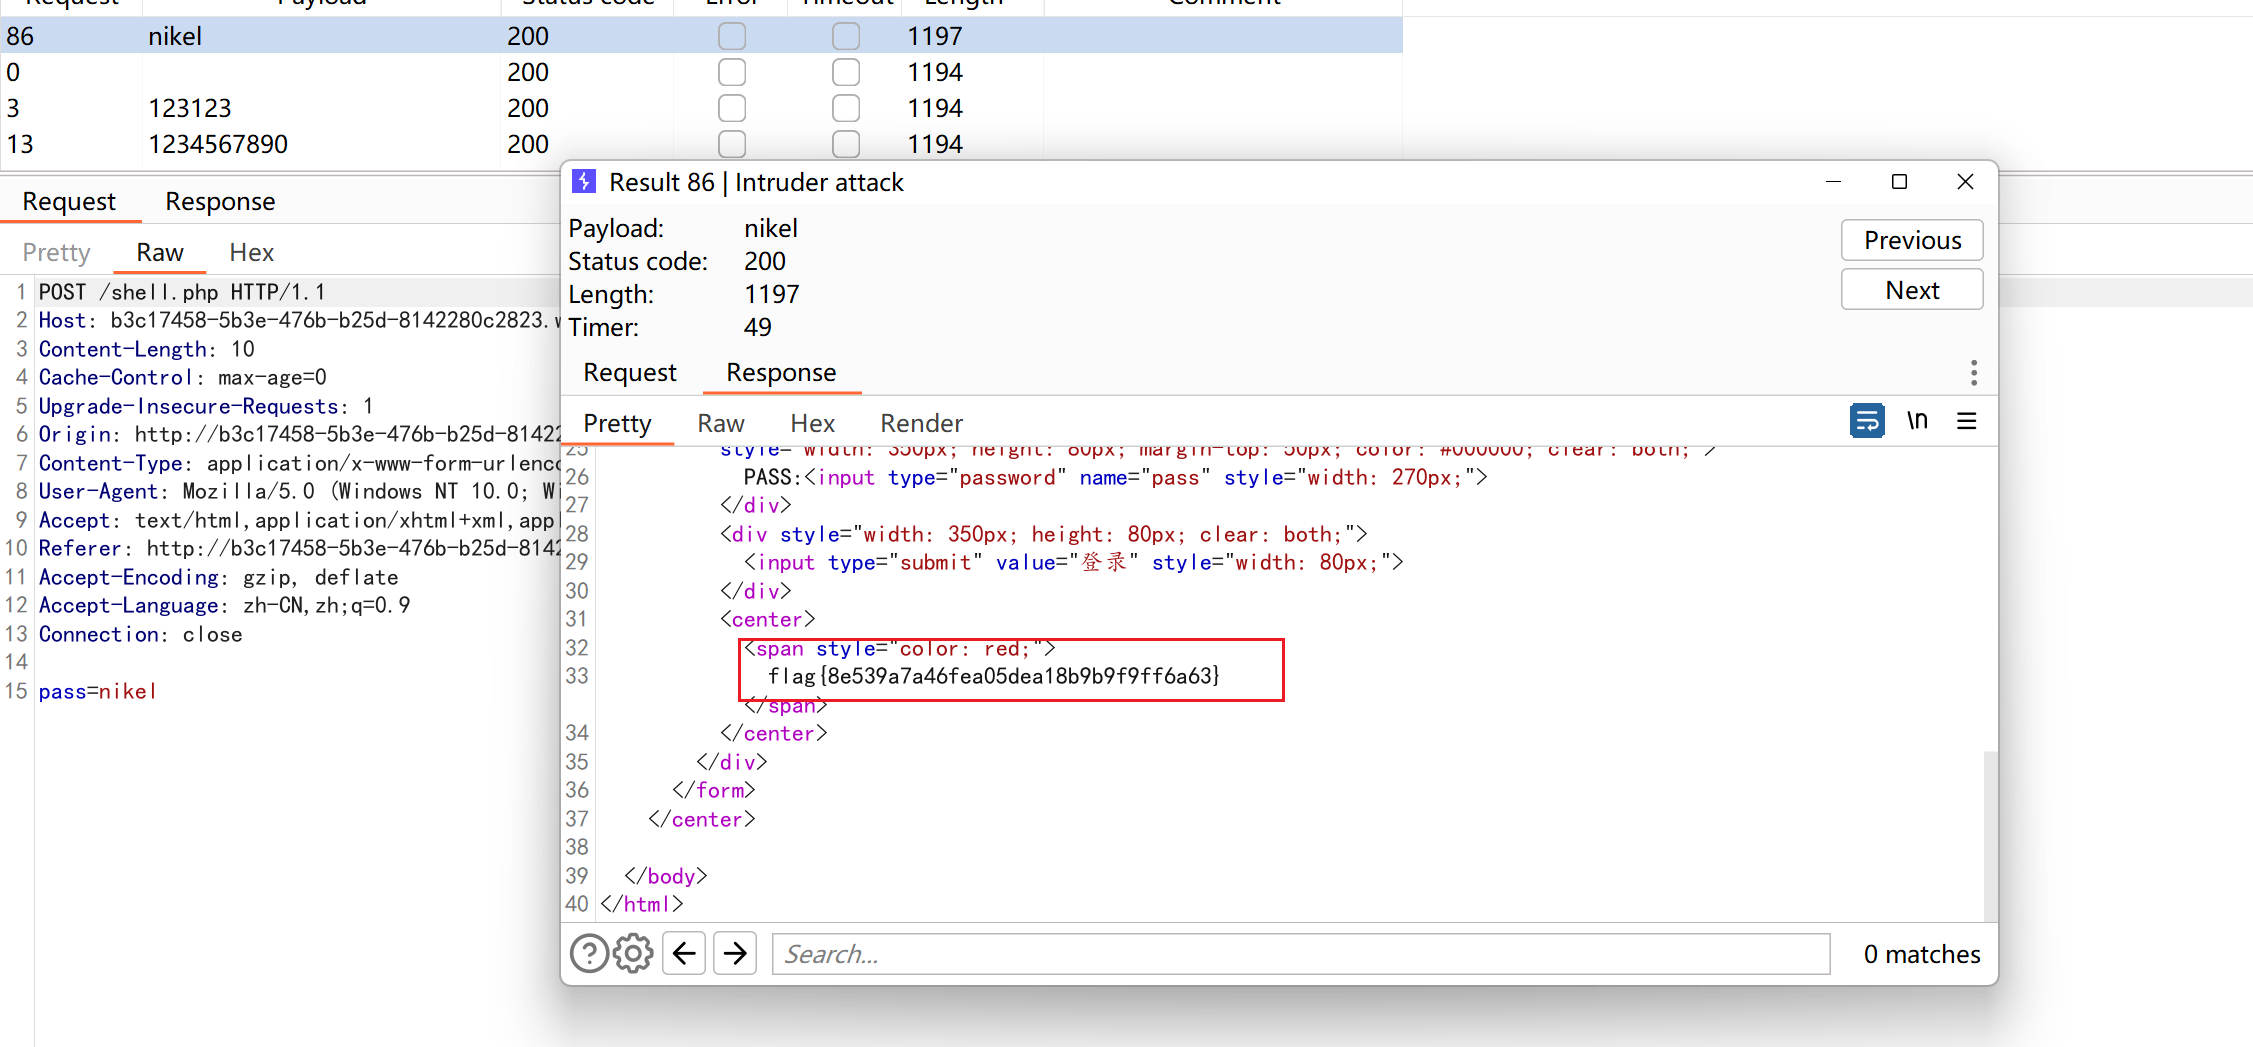Click Status code 200 value in result window

[765, 261]
